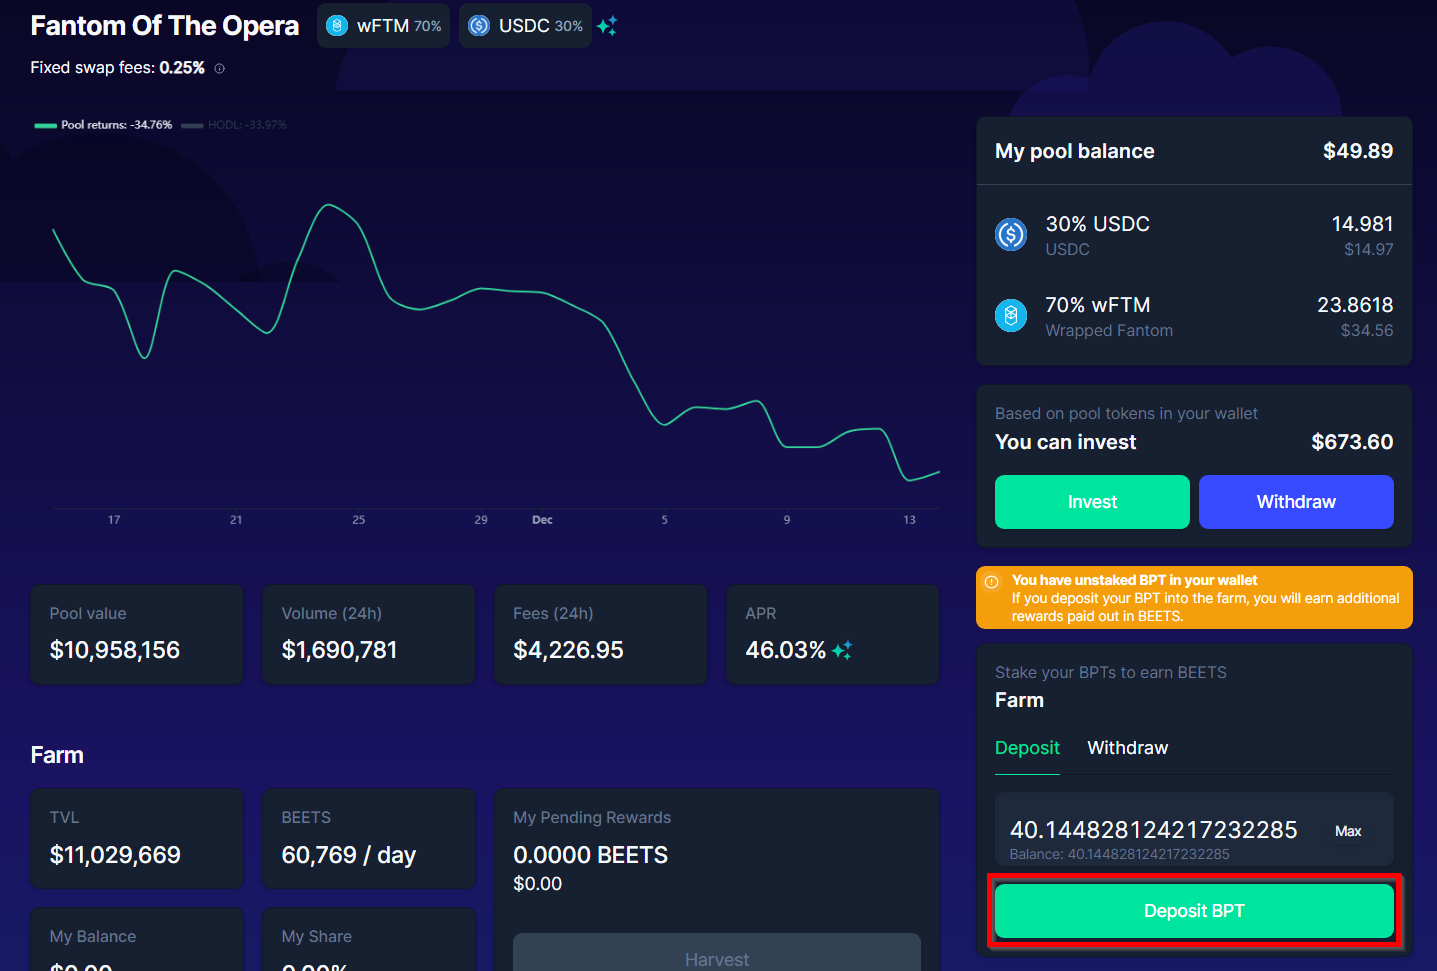
Task: Click the Pool value $10,958,156 card
Action: [137, 635]
